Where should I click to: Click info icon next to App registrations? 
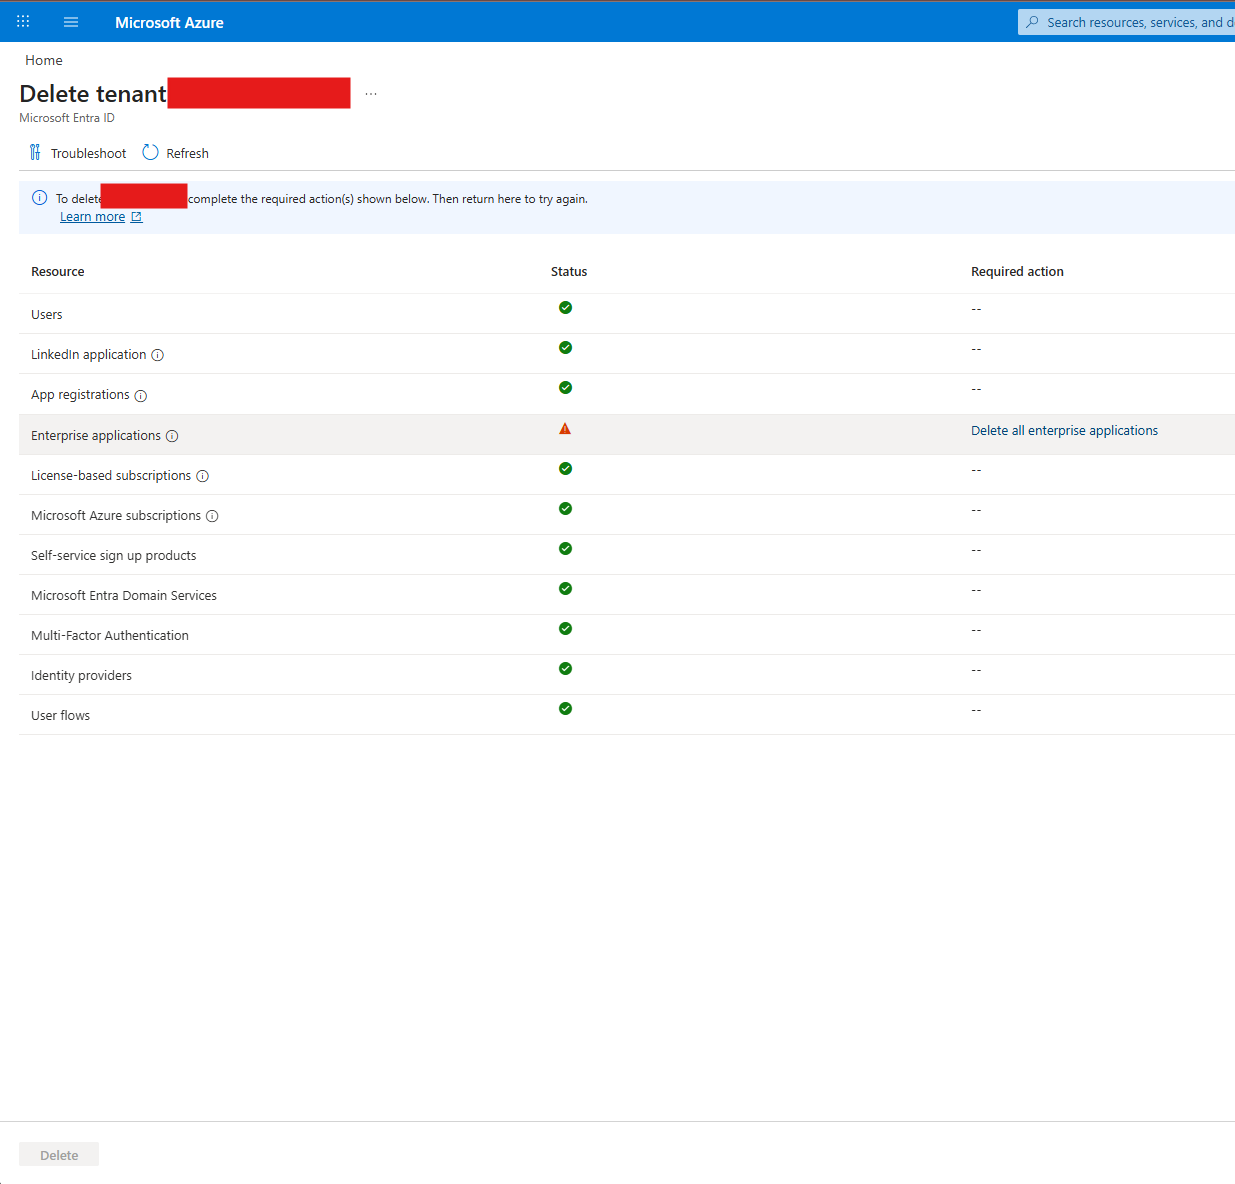(141, 396)
